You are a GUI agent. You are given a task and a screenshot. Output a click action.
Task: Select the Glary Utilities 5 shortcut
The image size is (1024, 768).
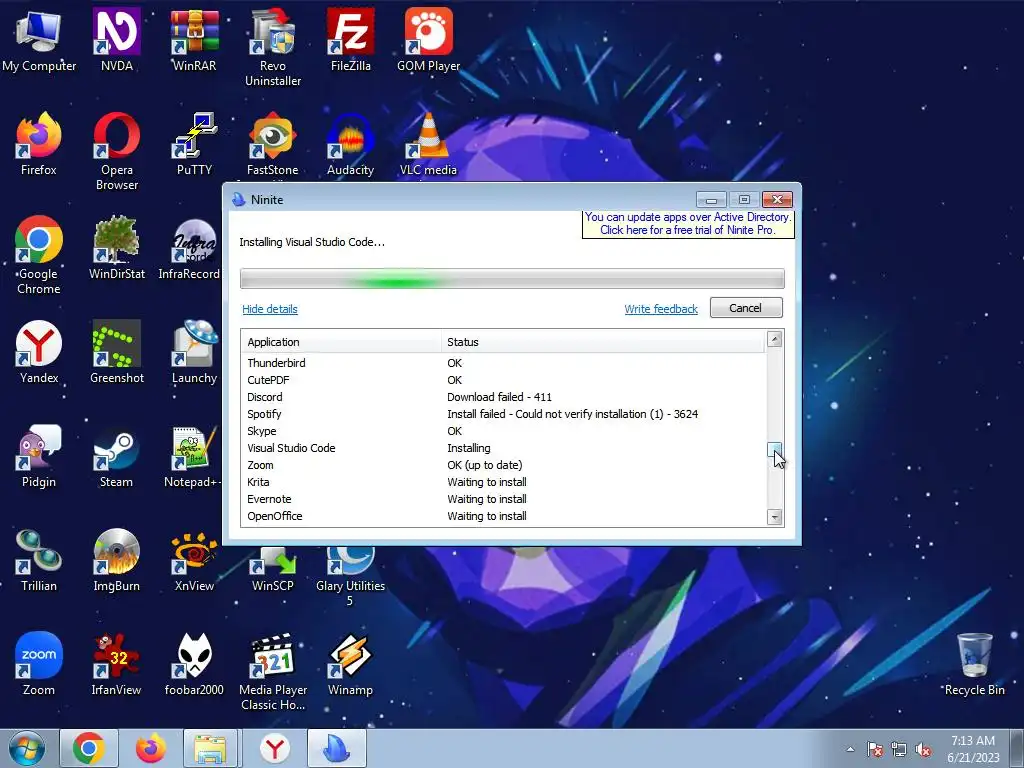[x=351, y=576]
